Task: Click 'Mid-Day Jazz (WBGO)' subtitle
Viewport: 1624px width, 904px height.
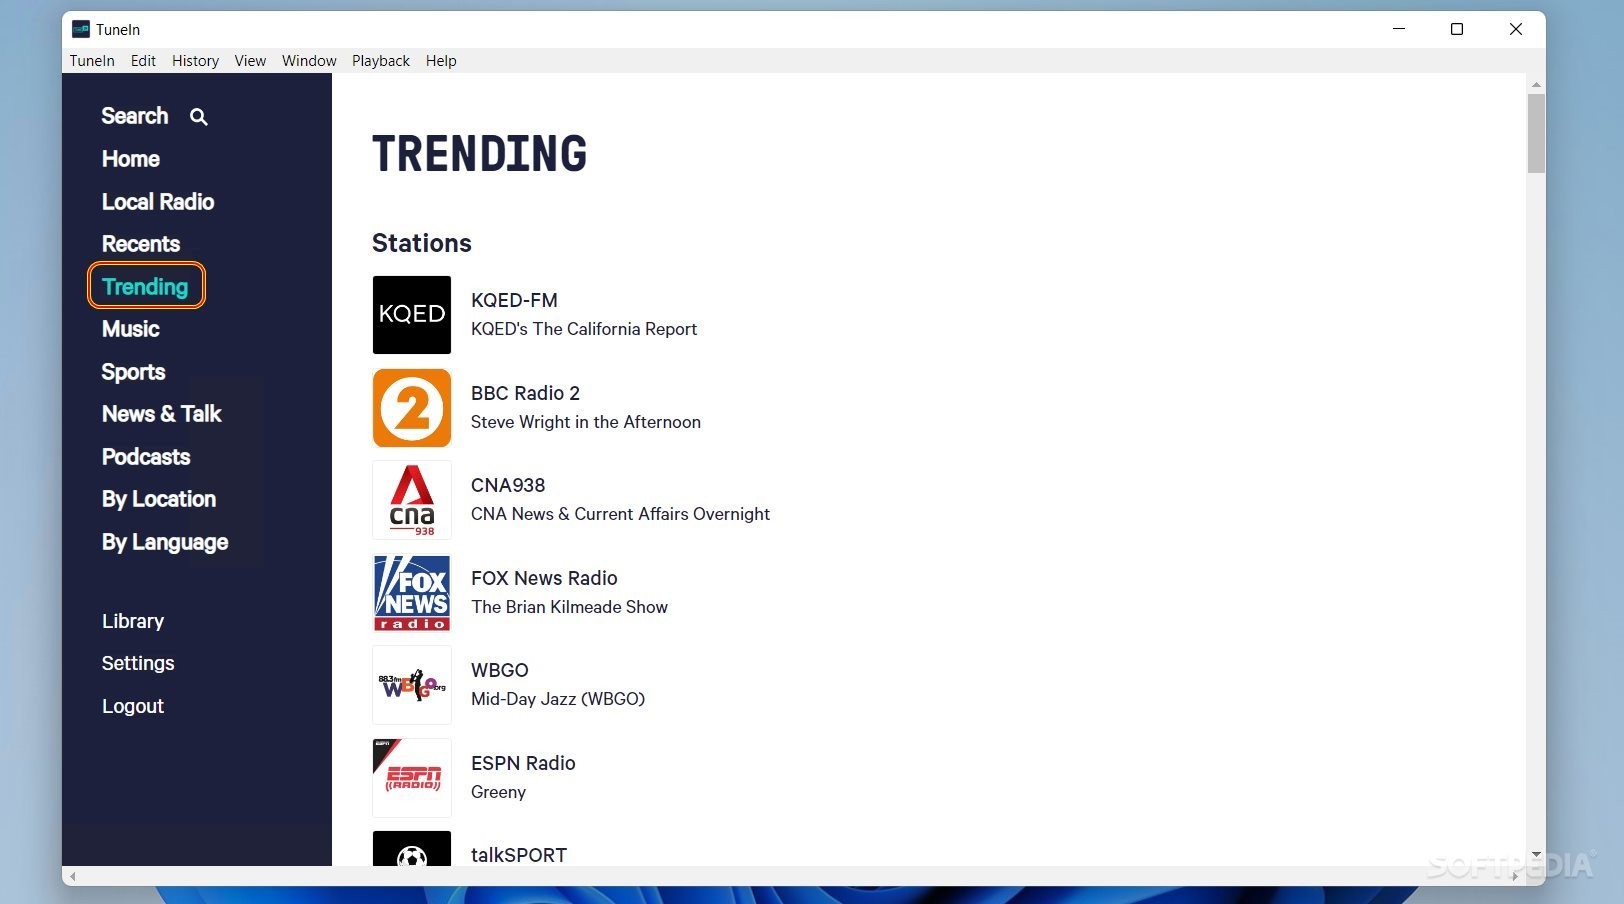Action: [x=558, y=699]
